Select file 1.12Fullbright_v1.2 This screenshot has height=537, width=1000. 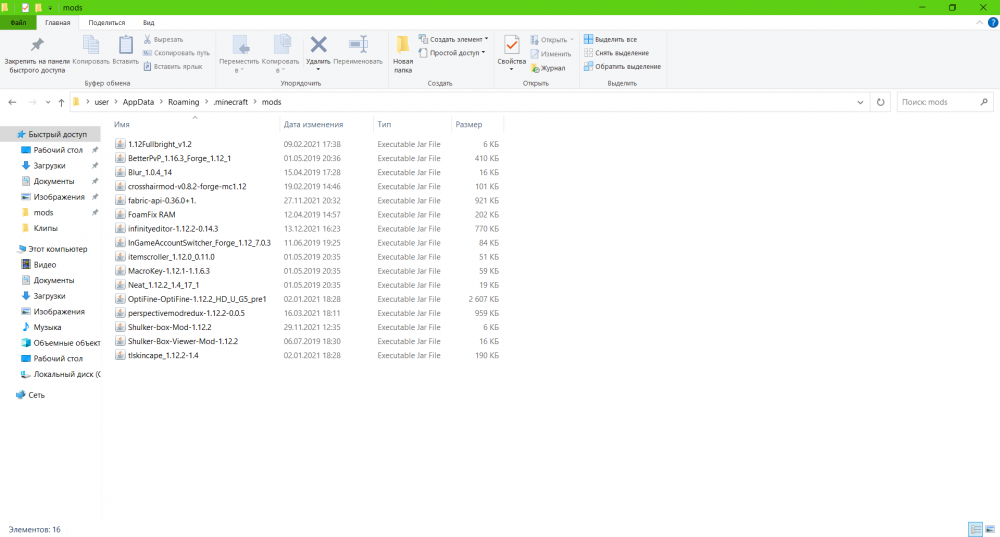(x=159, y=144)
